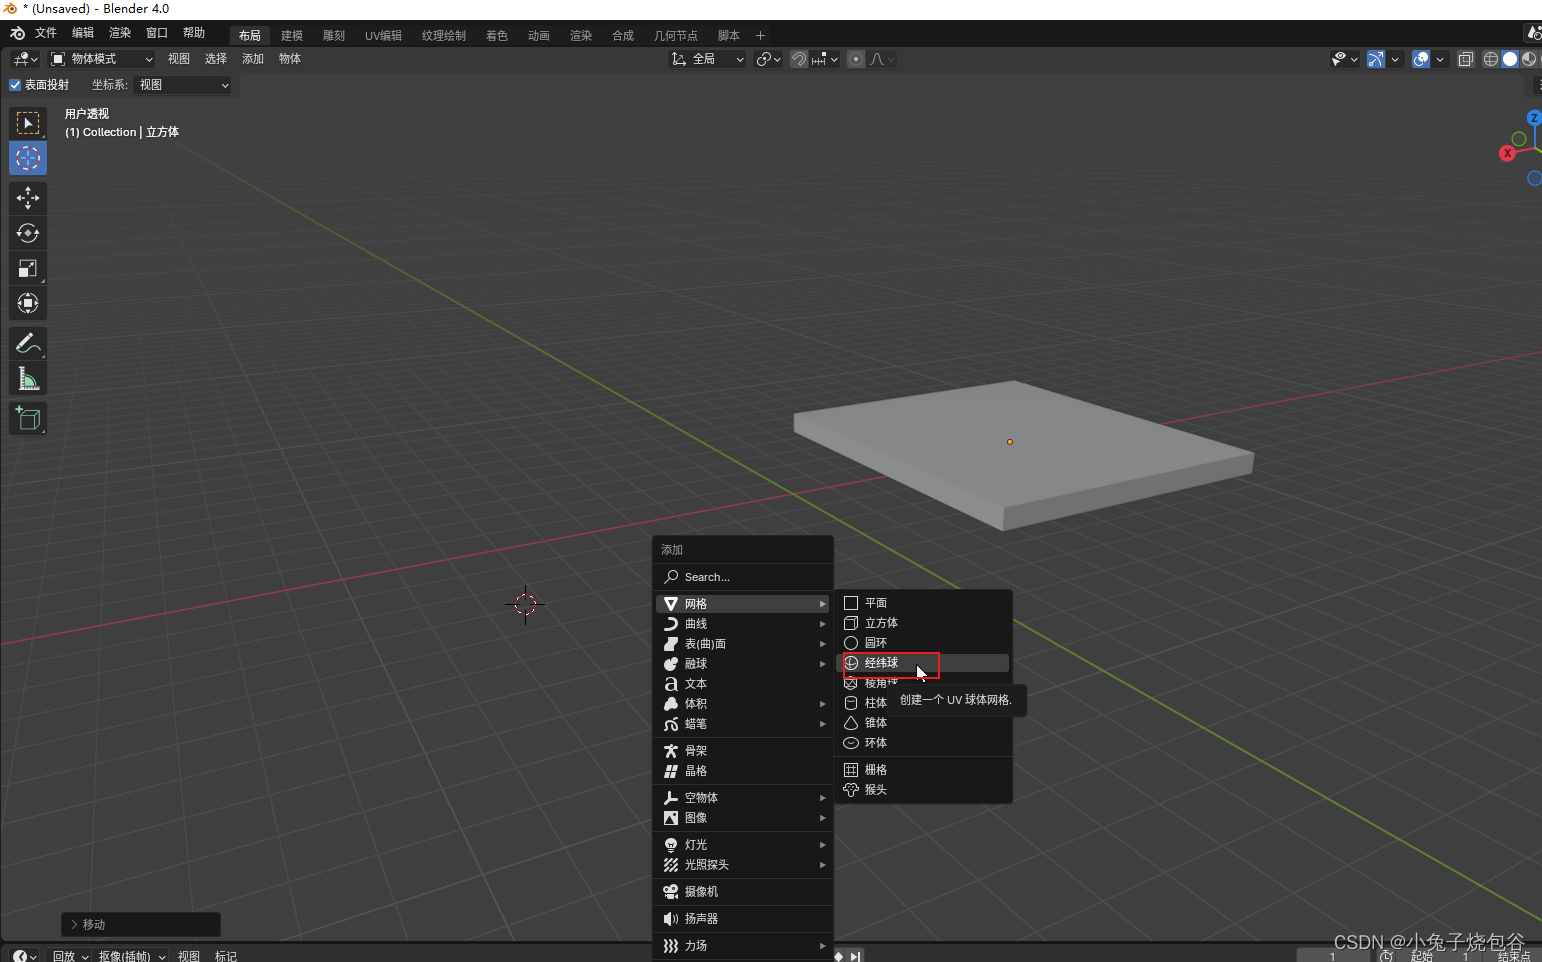This screenshot has height=962, width=1542.
Task: Switch to wireframe viewport shading
Action: pos(1490,59)
